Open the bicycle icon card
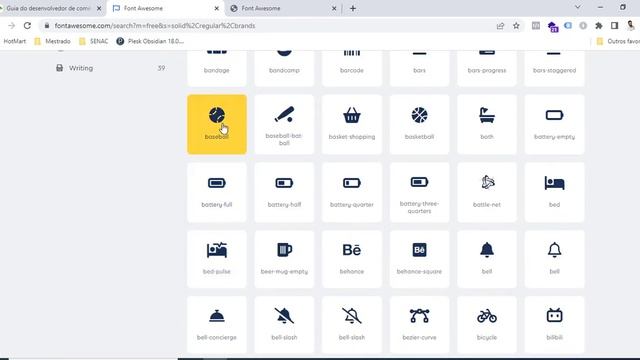Image resolution: width=640 pixels, height=360 pixels. (x=487, y=325)
